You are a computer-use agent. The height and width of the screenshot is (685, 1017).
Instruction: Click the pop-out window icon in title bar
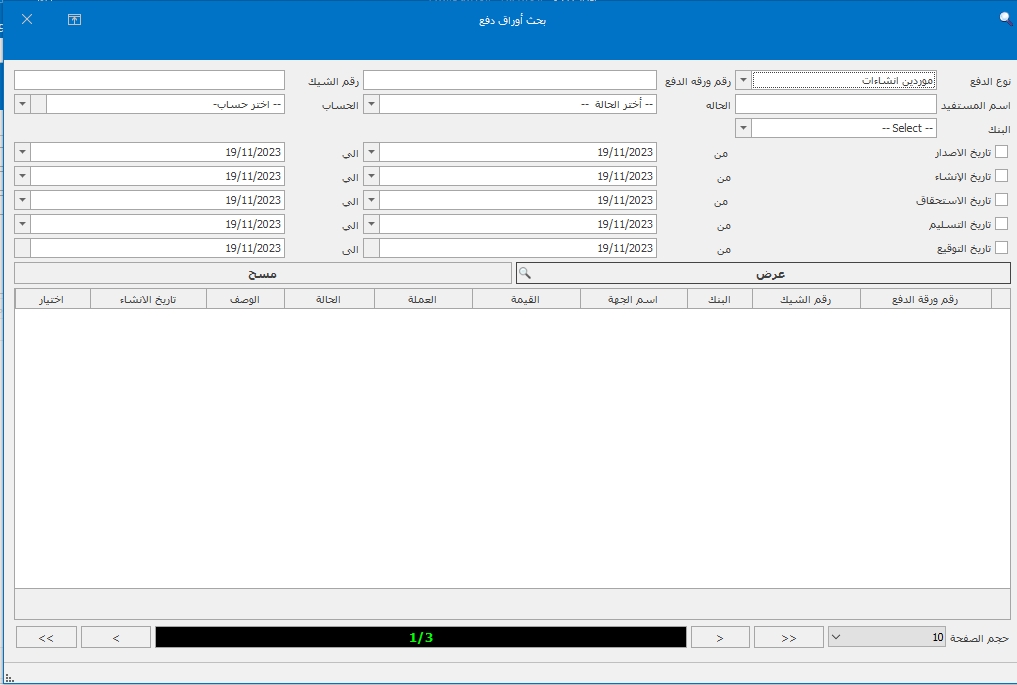click(x=74, y=20)
